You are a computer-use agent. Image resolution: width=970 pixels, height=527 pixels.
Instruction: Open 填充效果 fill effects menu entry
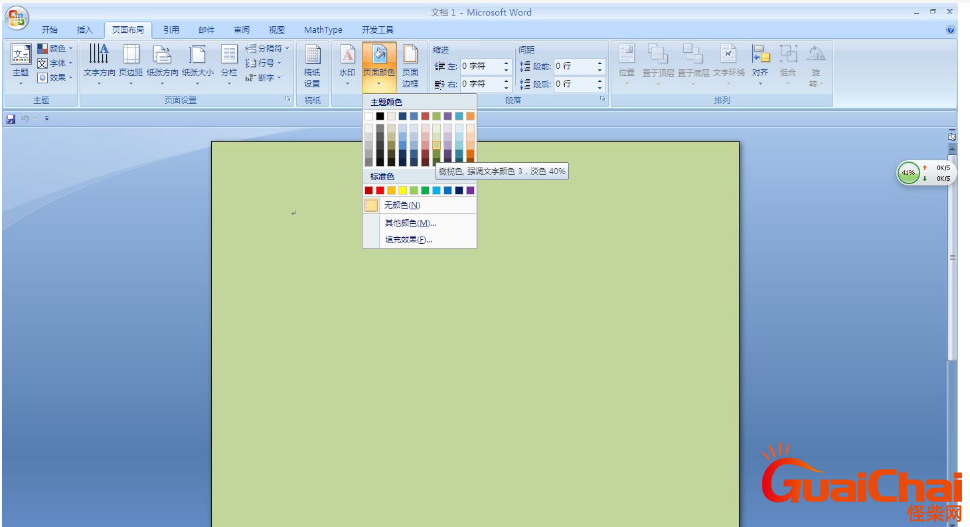coord(408,240)
